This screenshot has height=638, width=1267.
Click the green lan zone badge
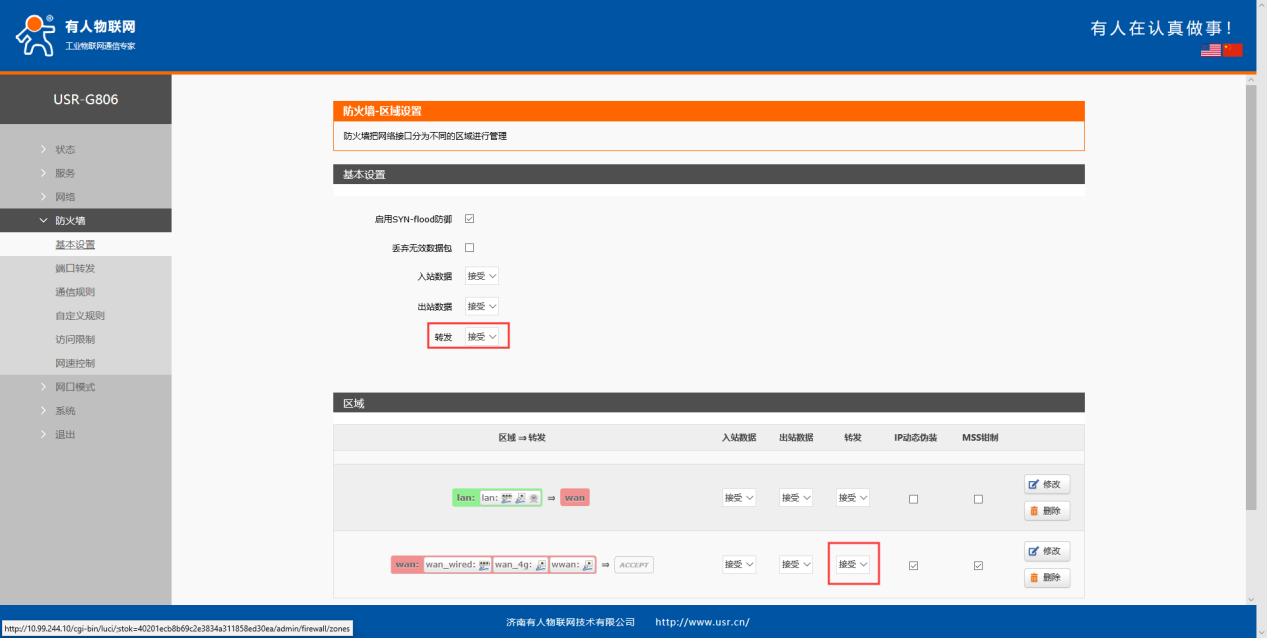pyautogui.click(x=464, y=497)
